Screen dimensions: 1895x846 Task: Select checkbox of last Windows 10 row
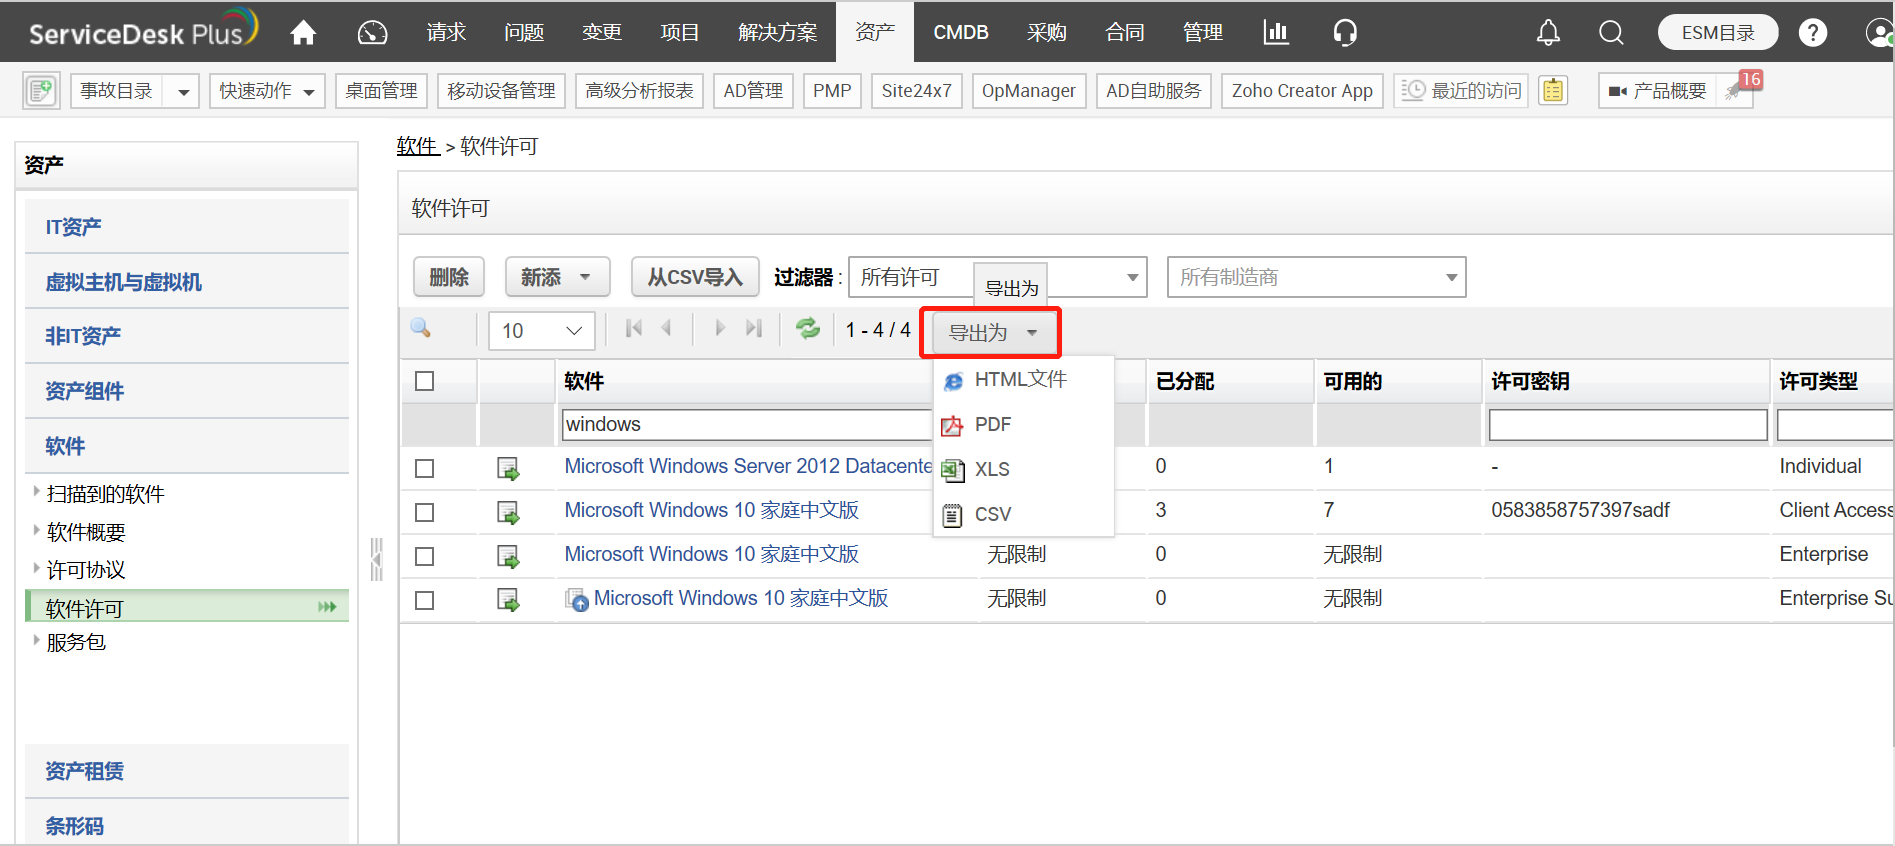point(425,600)
